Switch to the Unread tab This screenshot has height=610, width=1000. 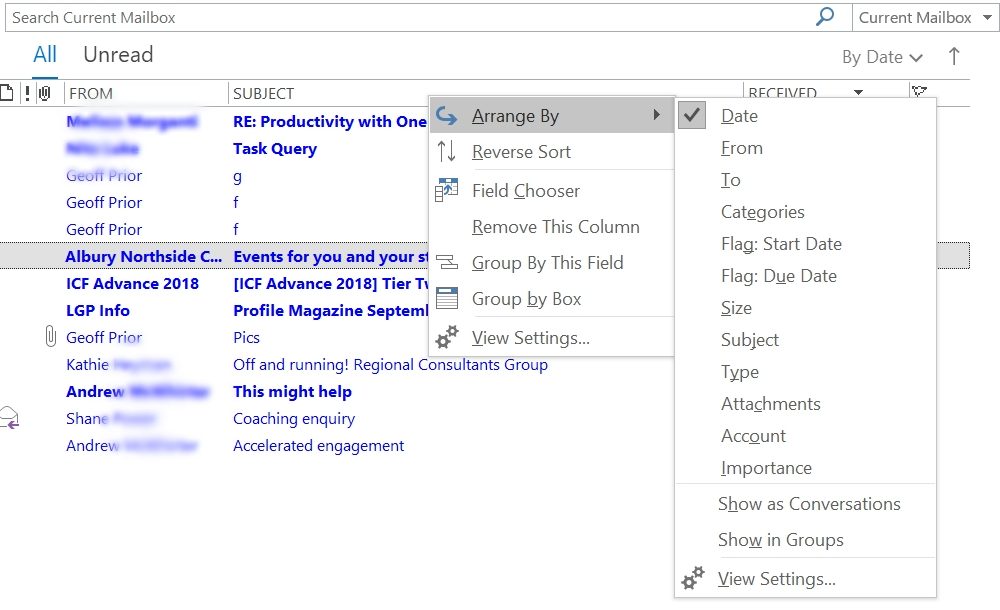tap(118, 54)
